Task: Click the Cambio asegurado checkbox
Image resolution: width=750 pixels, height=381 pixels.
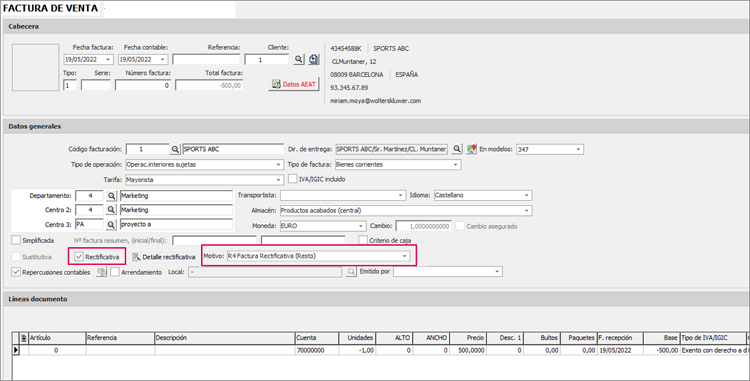Action: tap(460, 226)
